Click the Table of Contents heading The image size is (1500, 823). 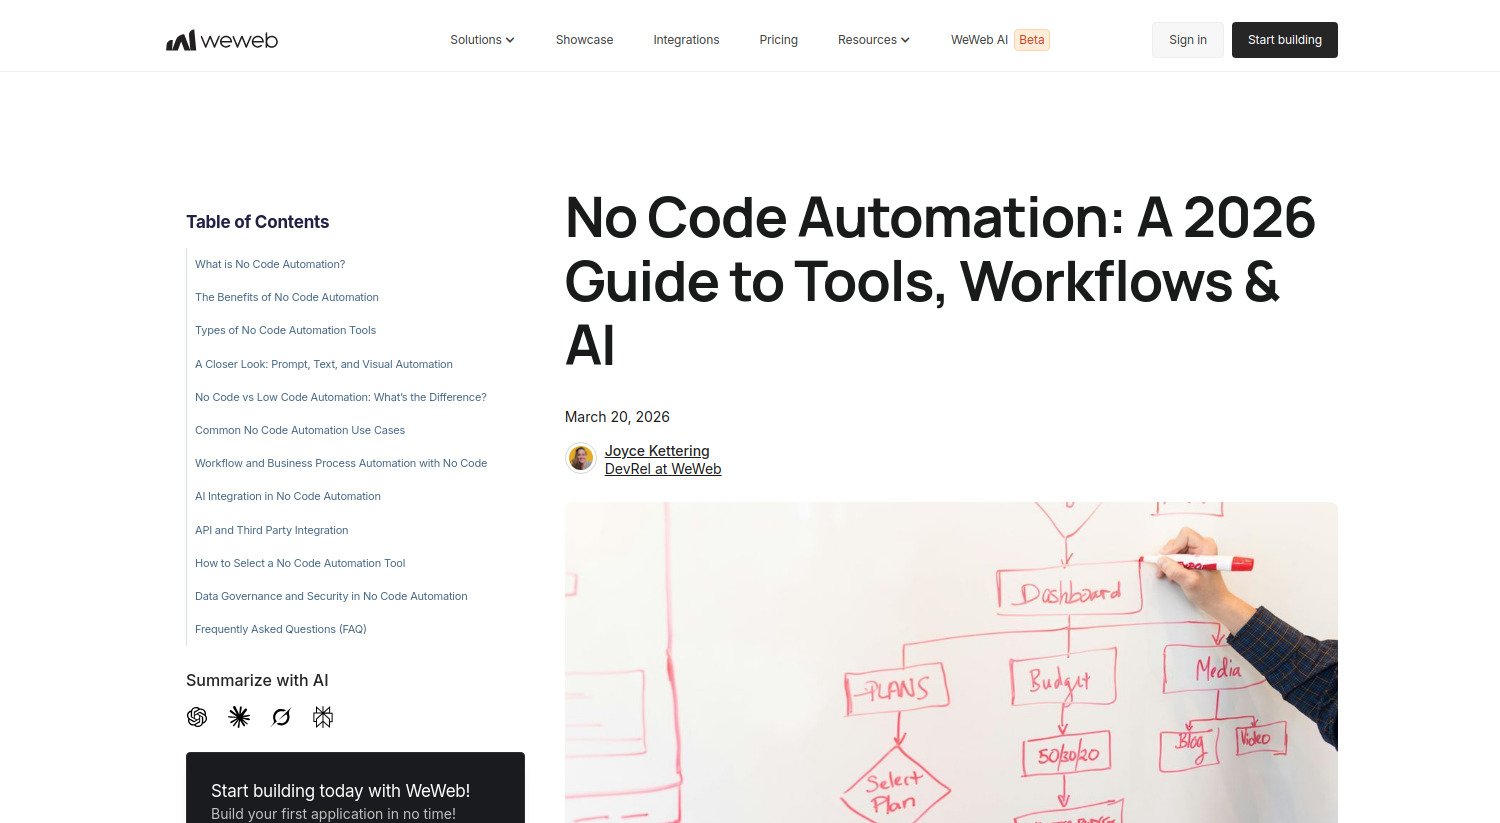click(x=258, y=222)
